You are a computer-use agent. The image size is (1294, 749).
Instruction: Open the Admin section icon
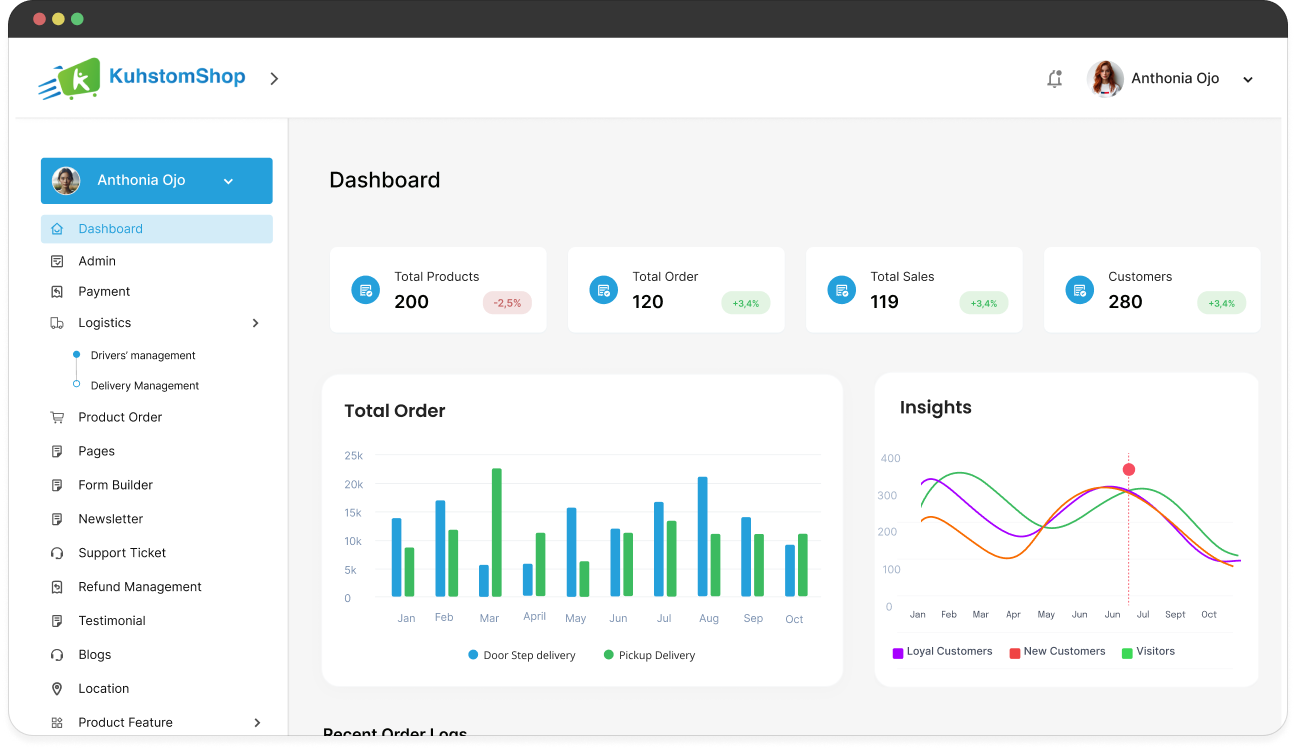(x=59, y=261)
